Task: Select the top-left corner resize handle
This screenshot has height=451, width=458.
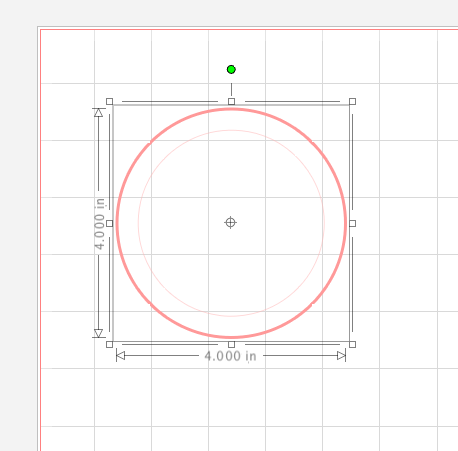Action: click(109, 101)
